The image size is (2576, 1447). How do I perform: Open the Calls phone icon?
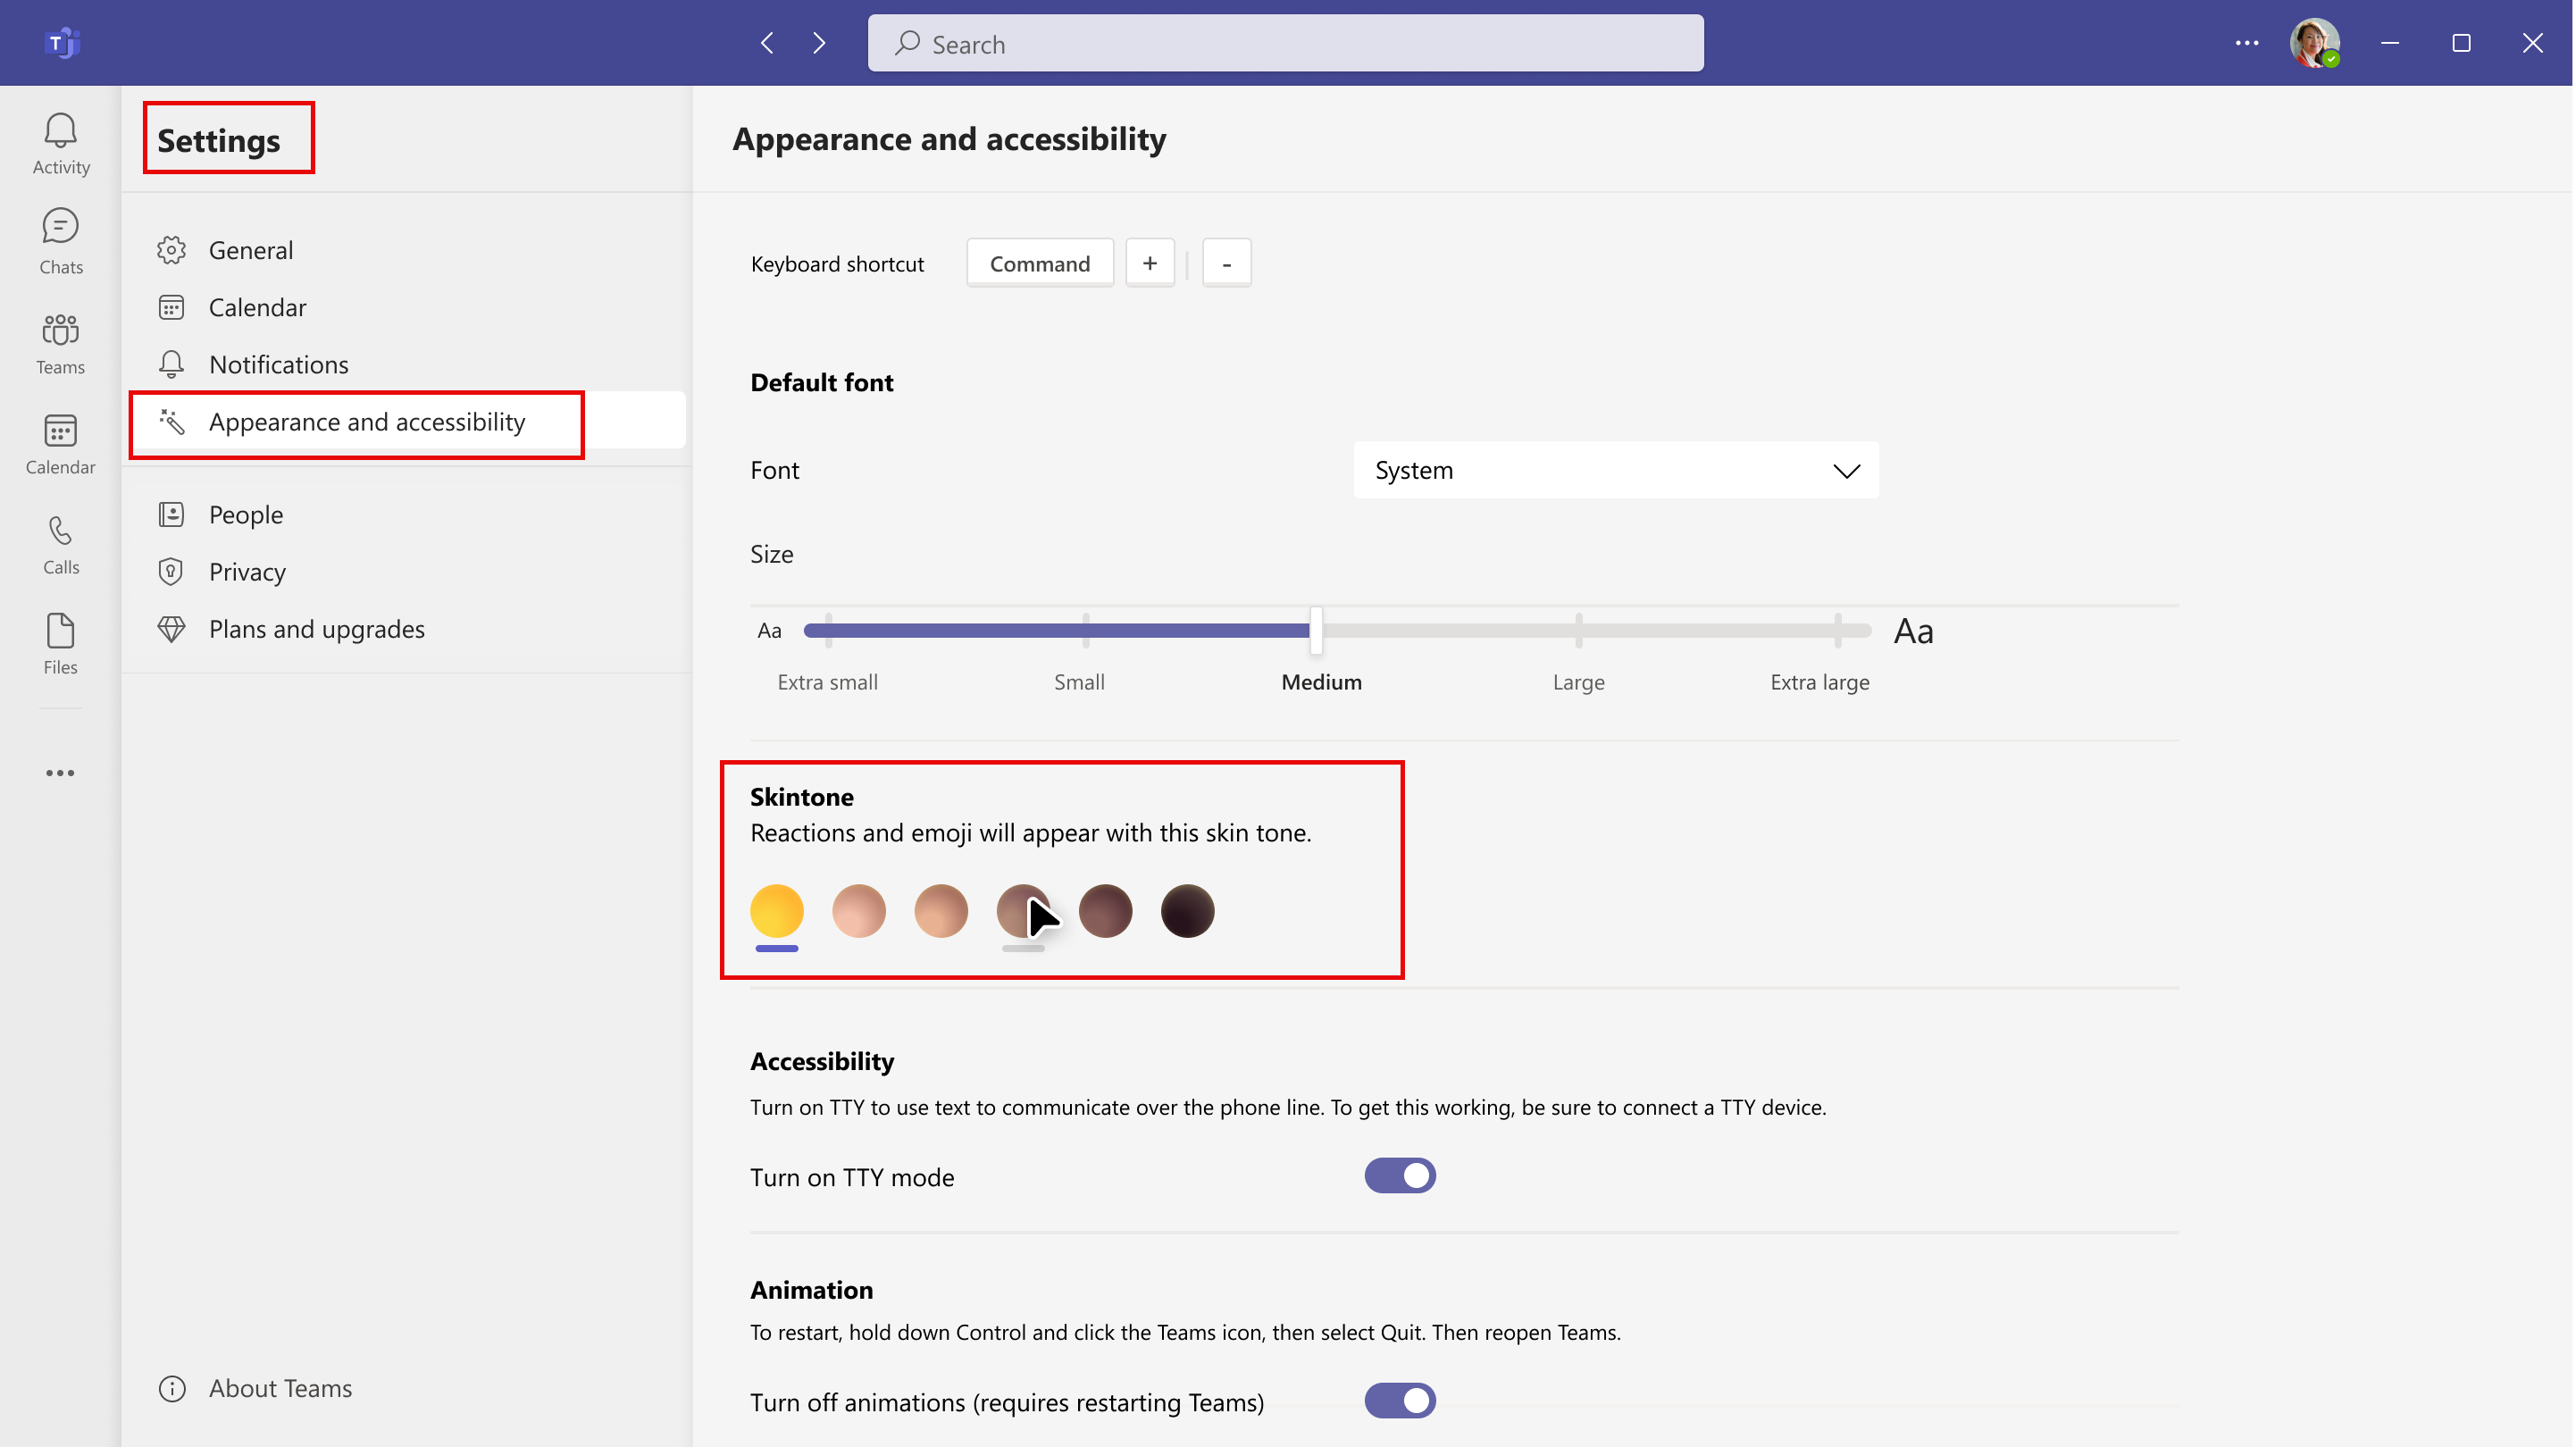[61, 544]
